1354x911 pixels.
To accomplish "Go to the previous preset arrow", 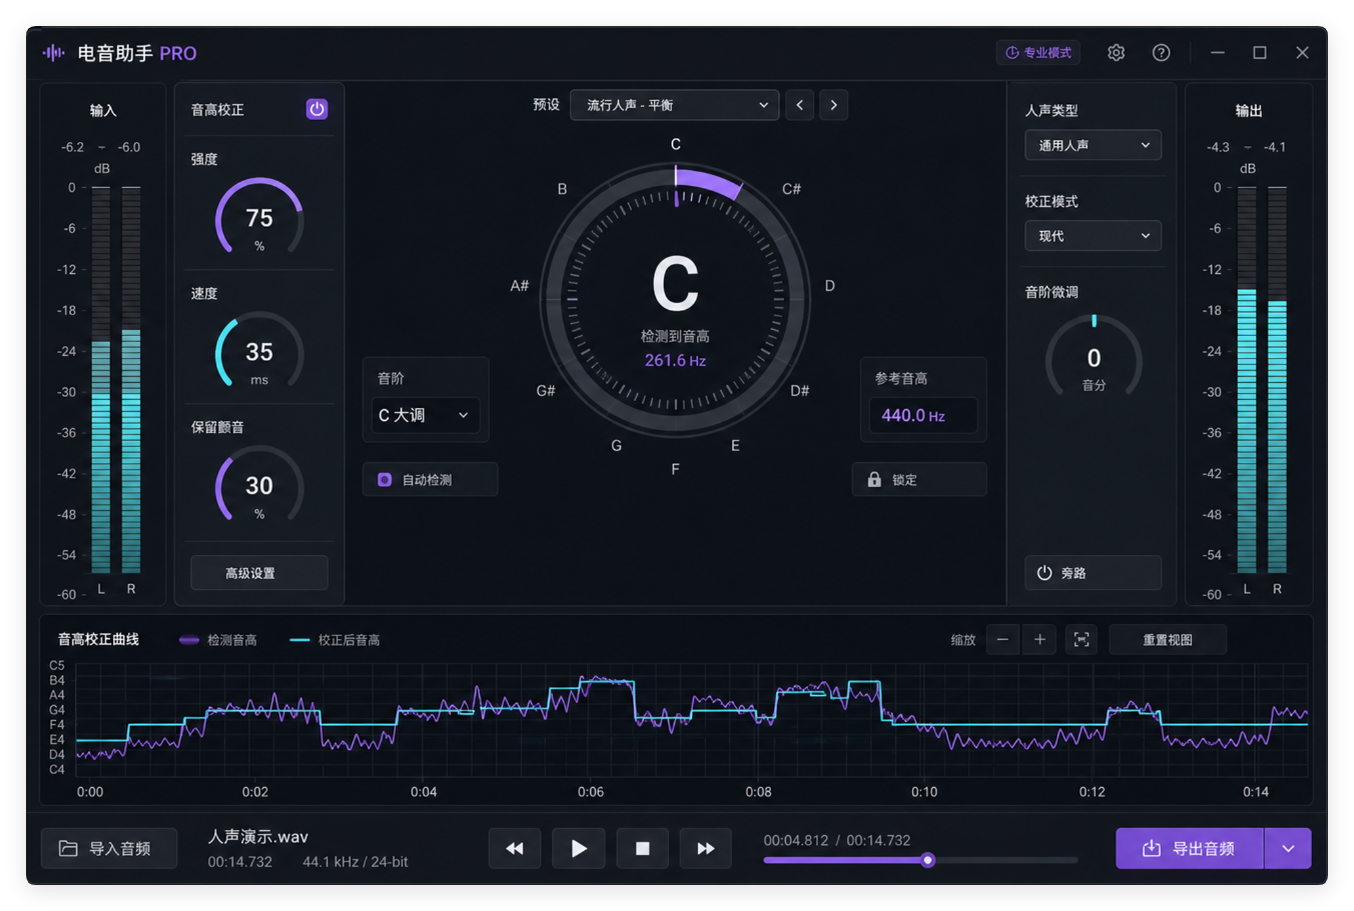I will [x=799, y=105].
